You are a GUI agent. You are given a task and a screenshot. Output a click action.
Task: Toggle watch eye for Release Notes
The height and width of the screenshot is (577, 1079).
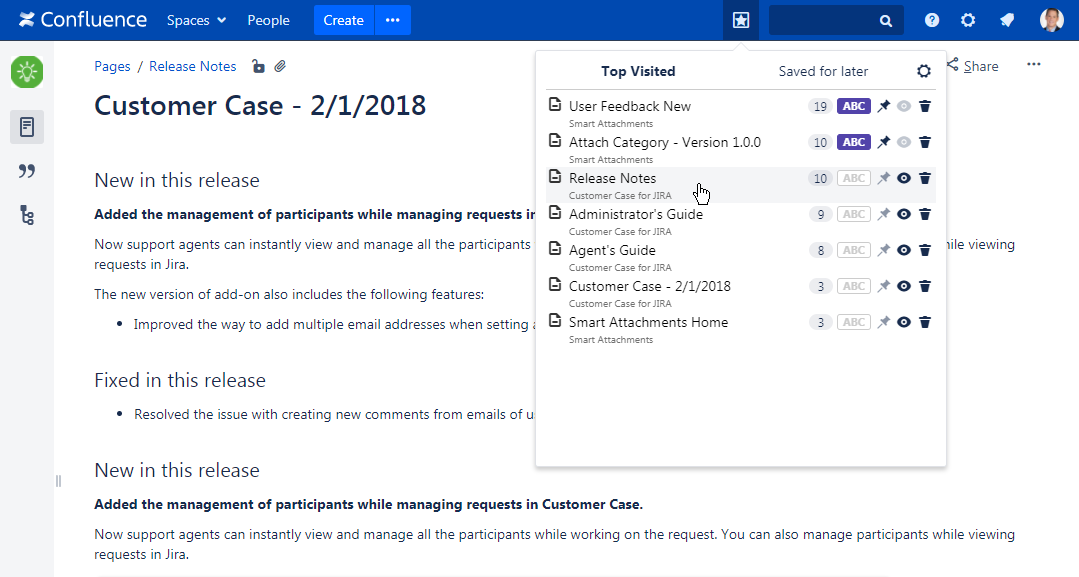click(904, 179)
